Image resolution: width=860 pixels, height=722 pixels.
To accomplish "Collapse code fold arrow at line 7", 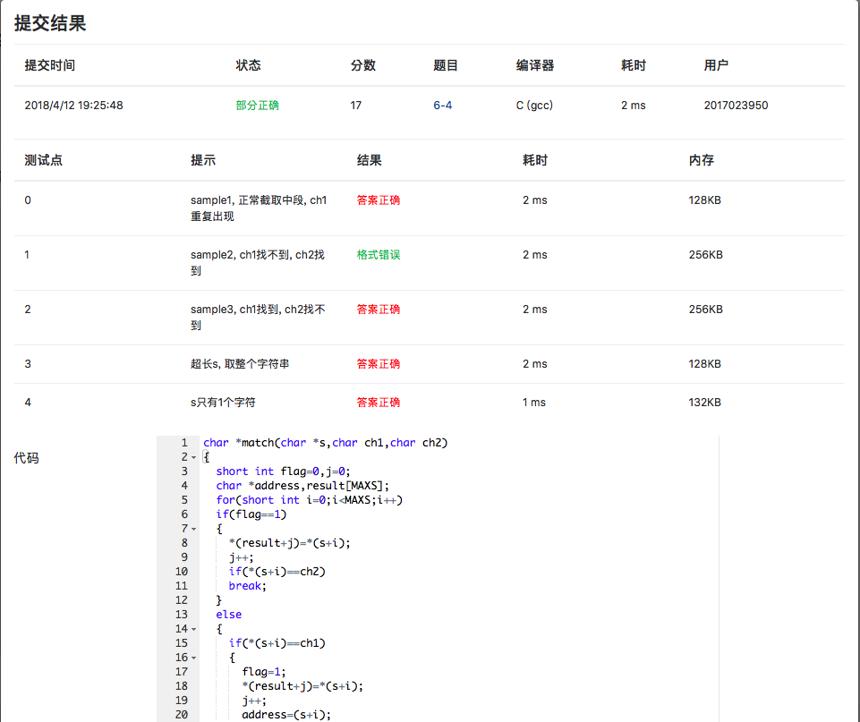I will (194, 529).
